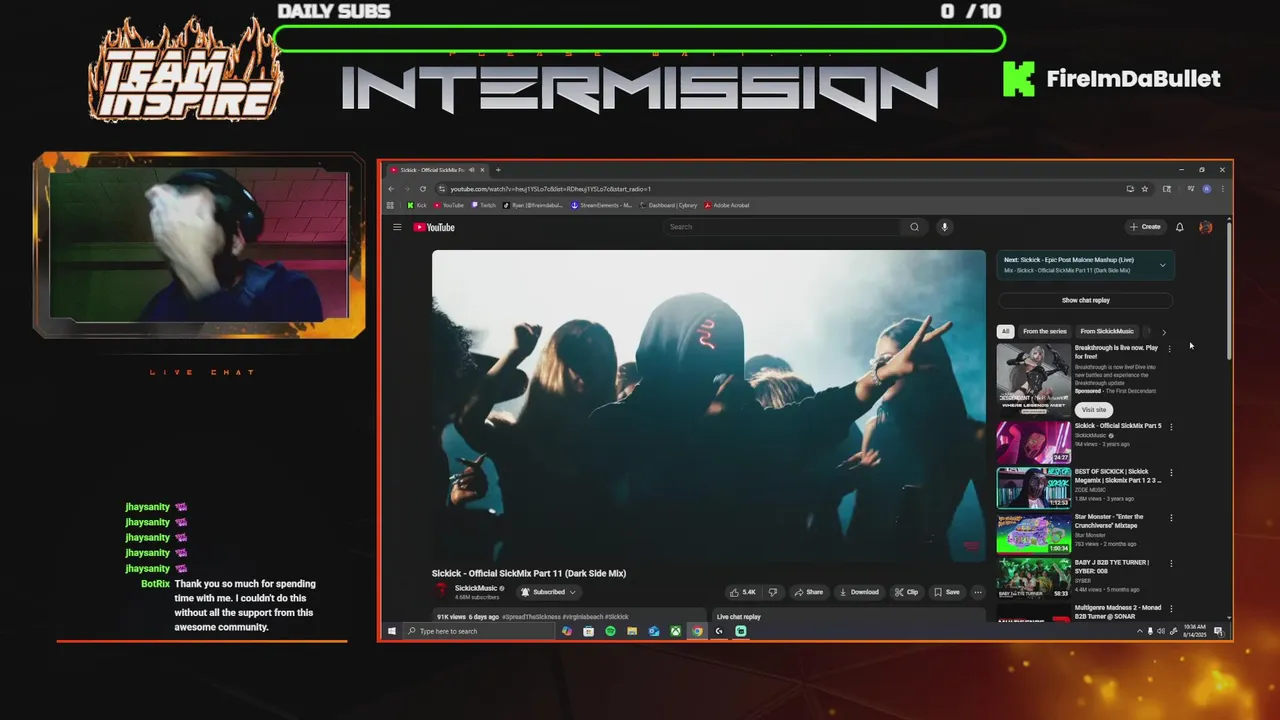
Task: Click the YouTube logo home link
Action: (x=434, y=227)
